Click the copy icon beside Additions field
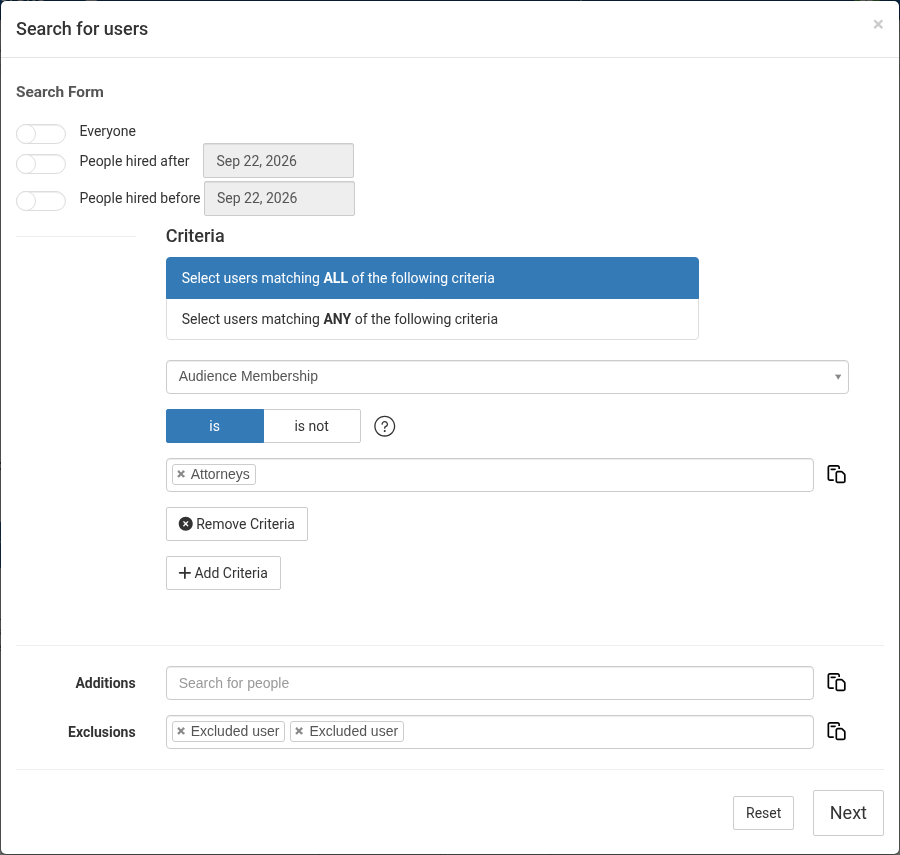 pos(836,682)
